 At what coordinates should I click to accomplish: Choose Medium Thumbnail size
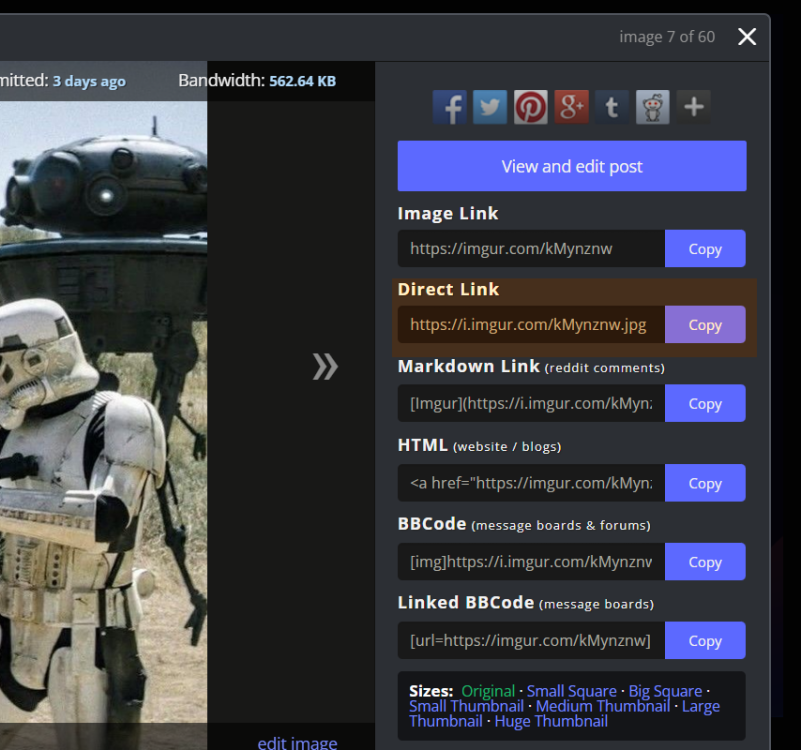[603, 706]
